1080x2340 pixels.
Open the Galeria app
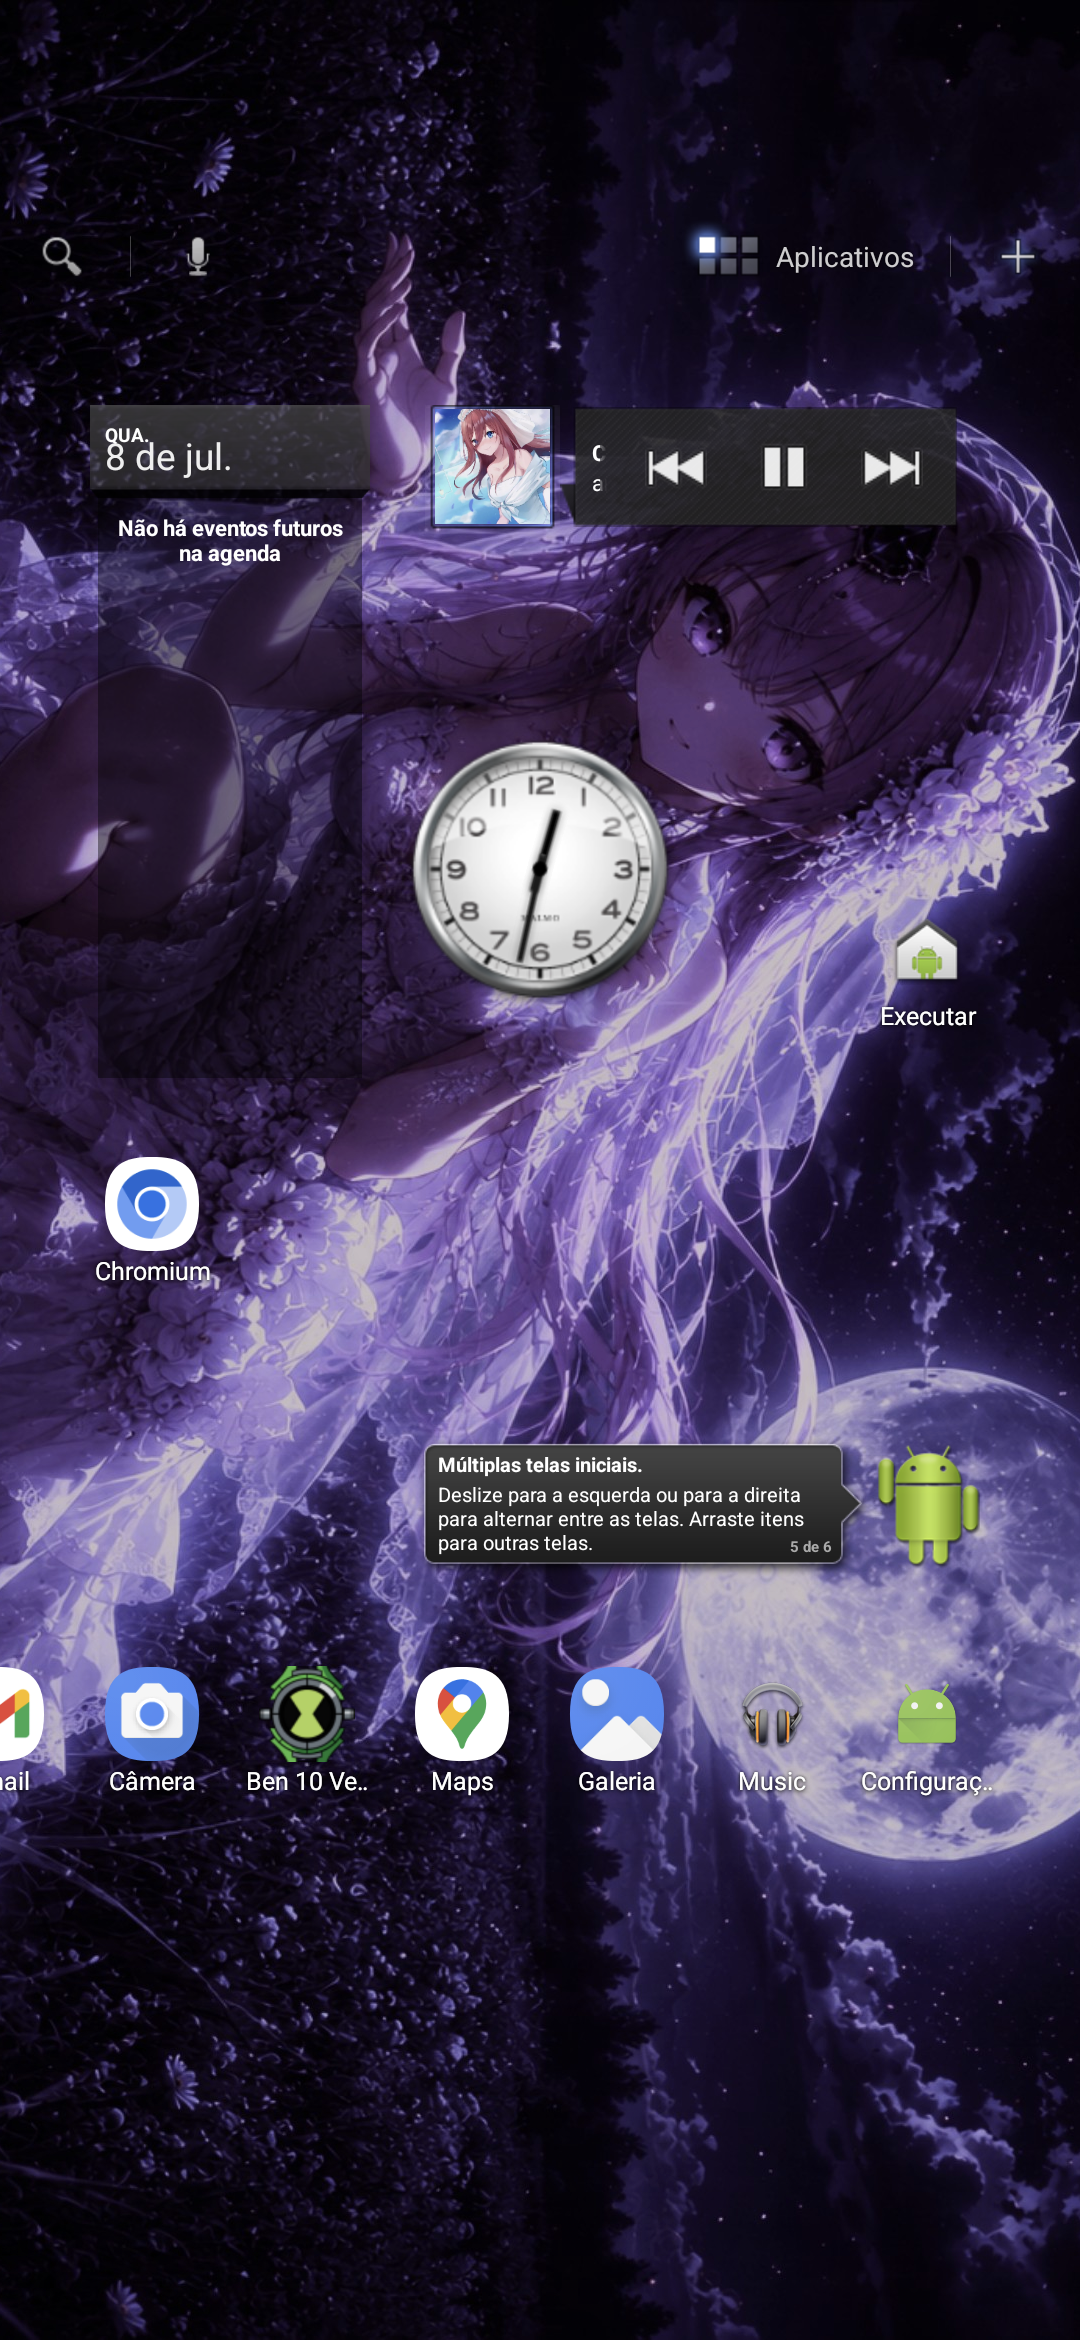(x=617, y=1731)
